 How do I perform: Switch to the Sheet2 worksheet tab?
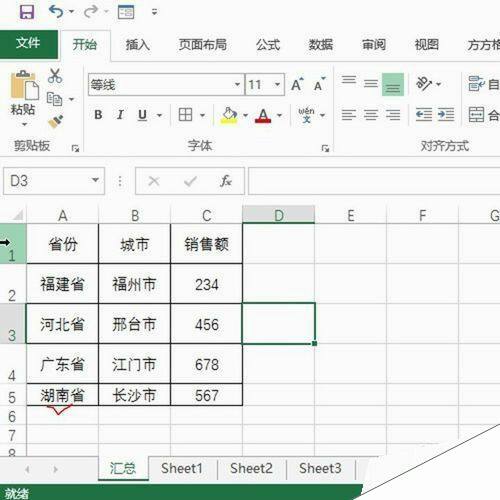(251, 469)
